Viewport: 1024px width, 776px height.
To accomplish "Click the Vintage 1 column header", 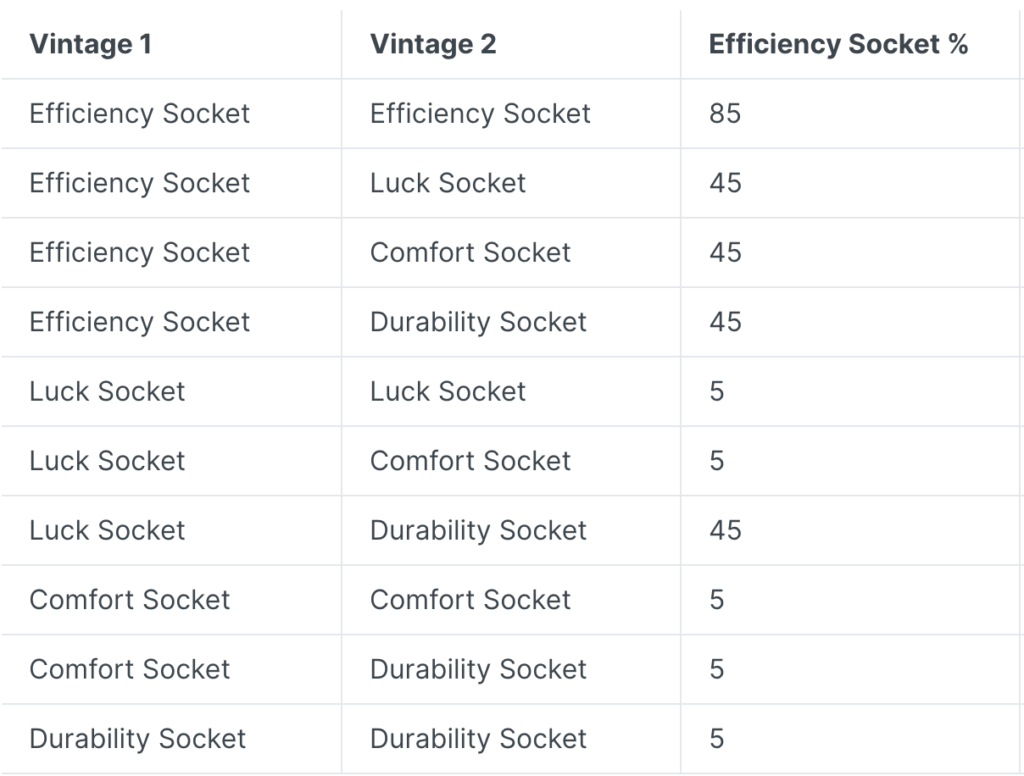I will [x=91, y=44].
